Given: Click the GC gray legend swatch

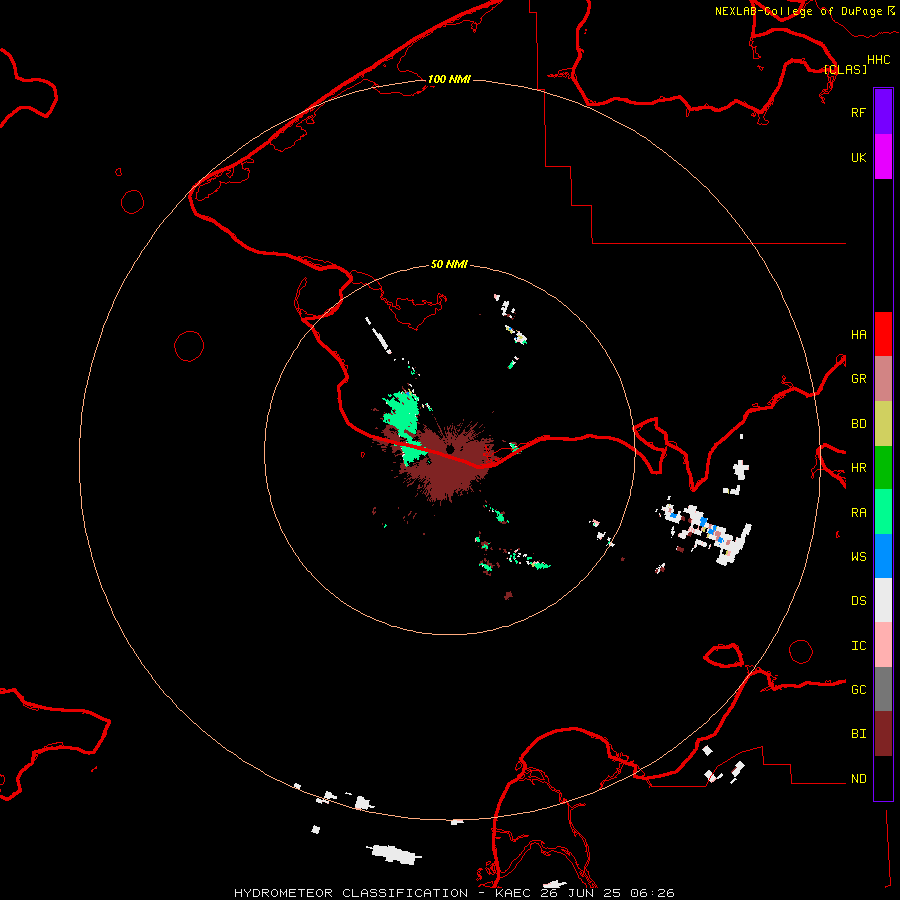Looking at the screenshot, I should [x=883, y=689].
